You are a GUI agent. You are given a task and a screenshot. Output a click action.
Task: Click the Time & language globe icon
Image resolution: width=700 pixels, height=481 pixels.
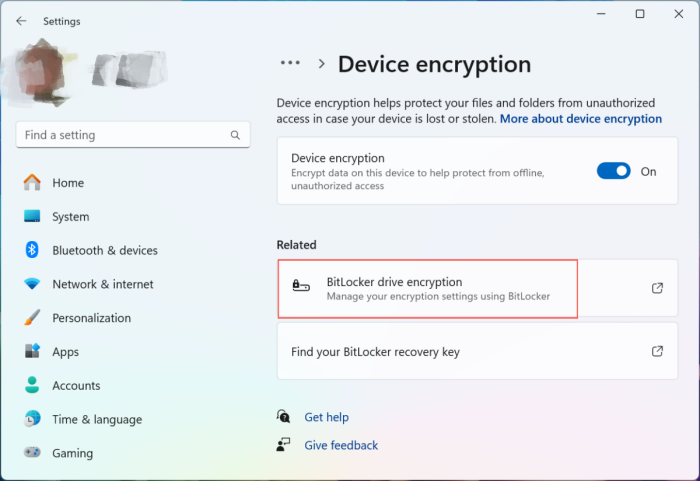pyautogui.click(x=32, y=419)
